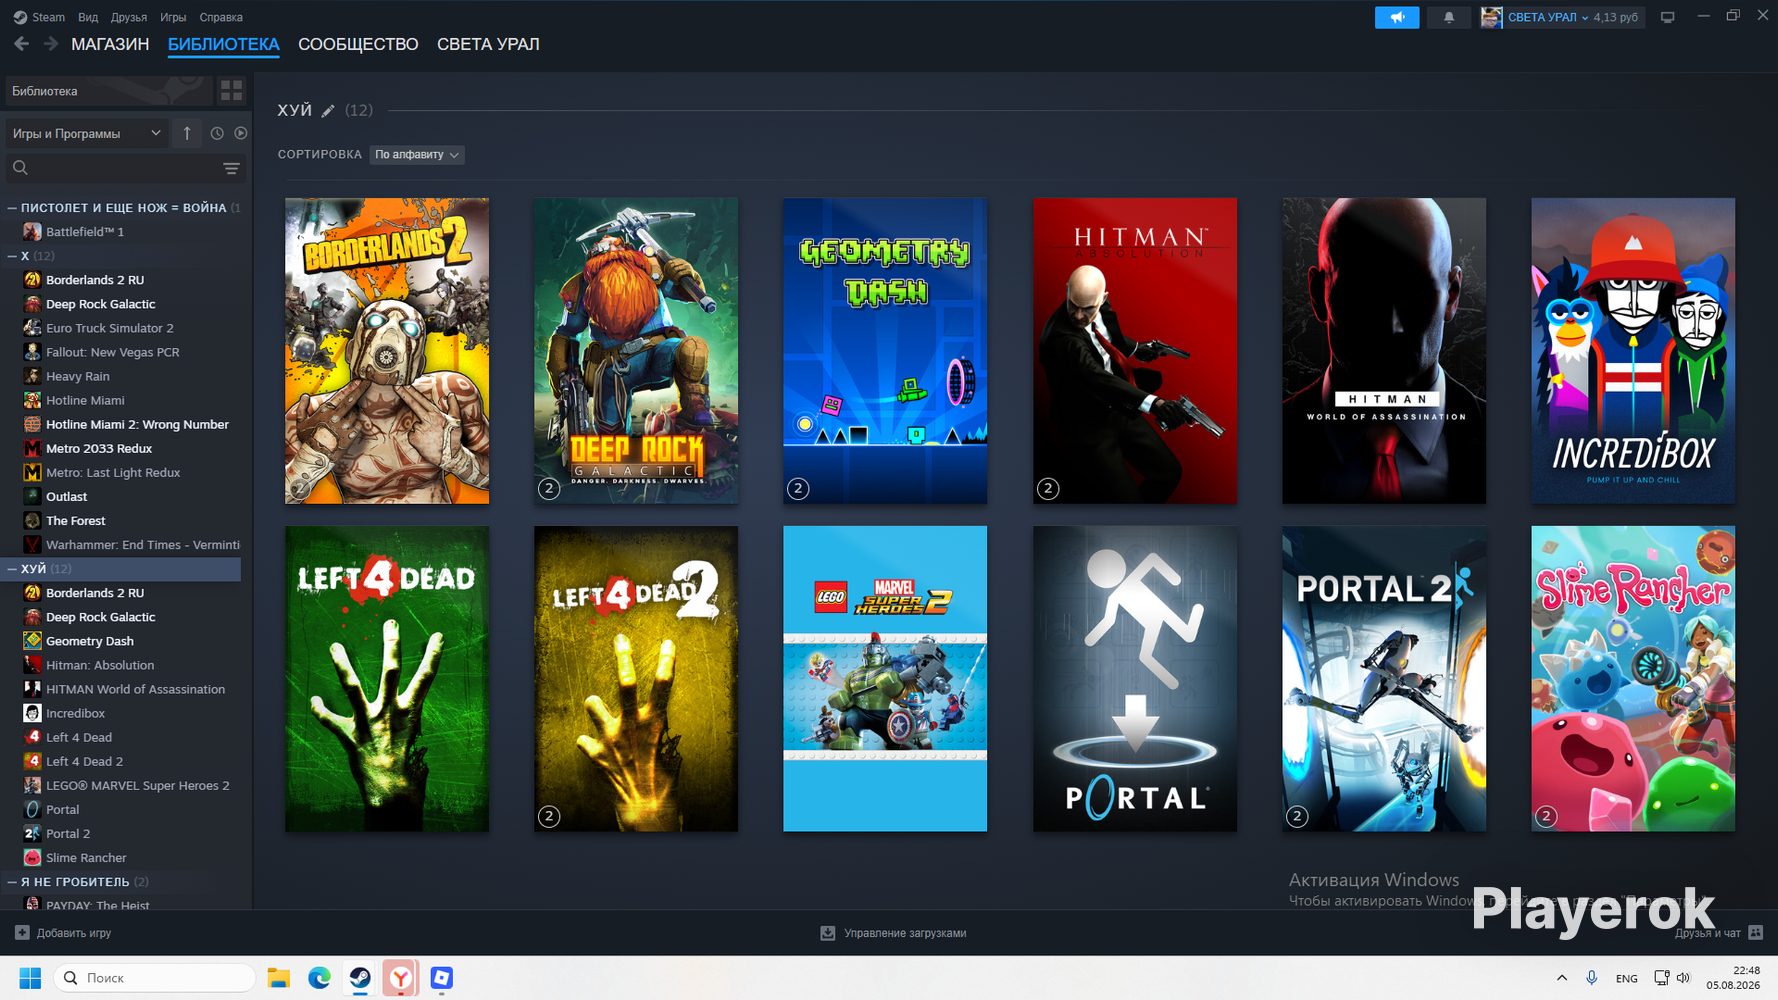Collapse ПИСТОЛЕТ И ЕЩЕ НОЖ = ВОЙНА collection
The image size is (1778, 1000).
tap(12, 208)
